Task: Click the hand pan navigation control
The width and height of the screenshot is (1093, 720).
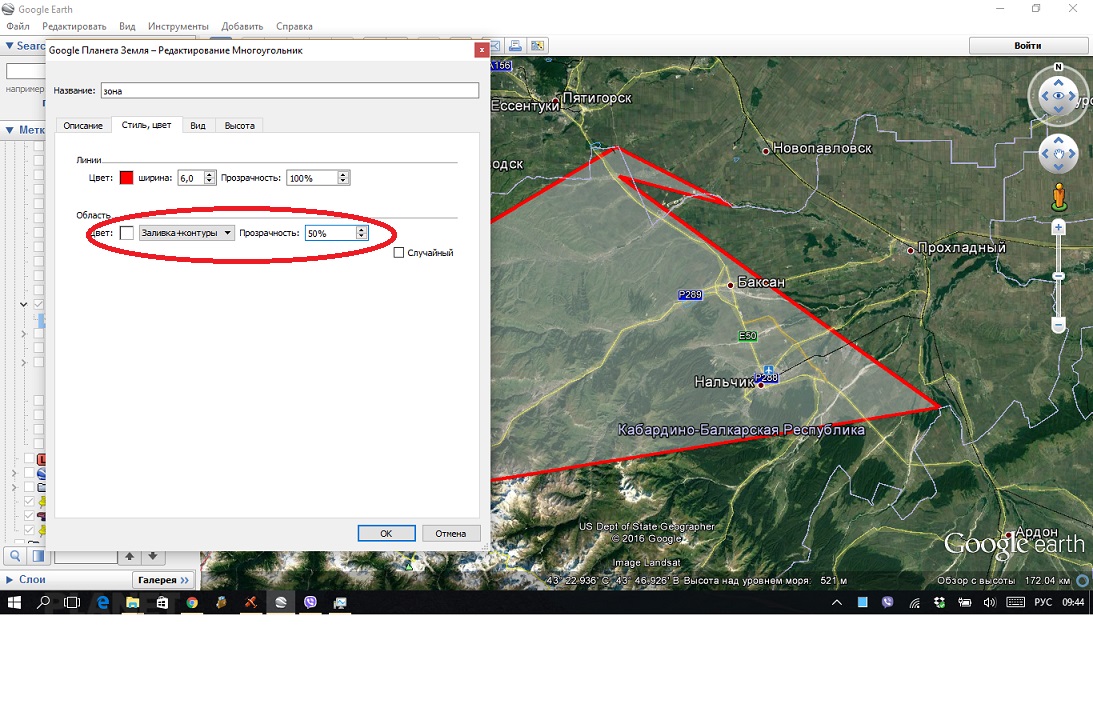Action: click(x=1058, y=154)
